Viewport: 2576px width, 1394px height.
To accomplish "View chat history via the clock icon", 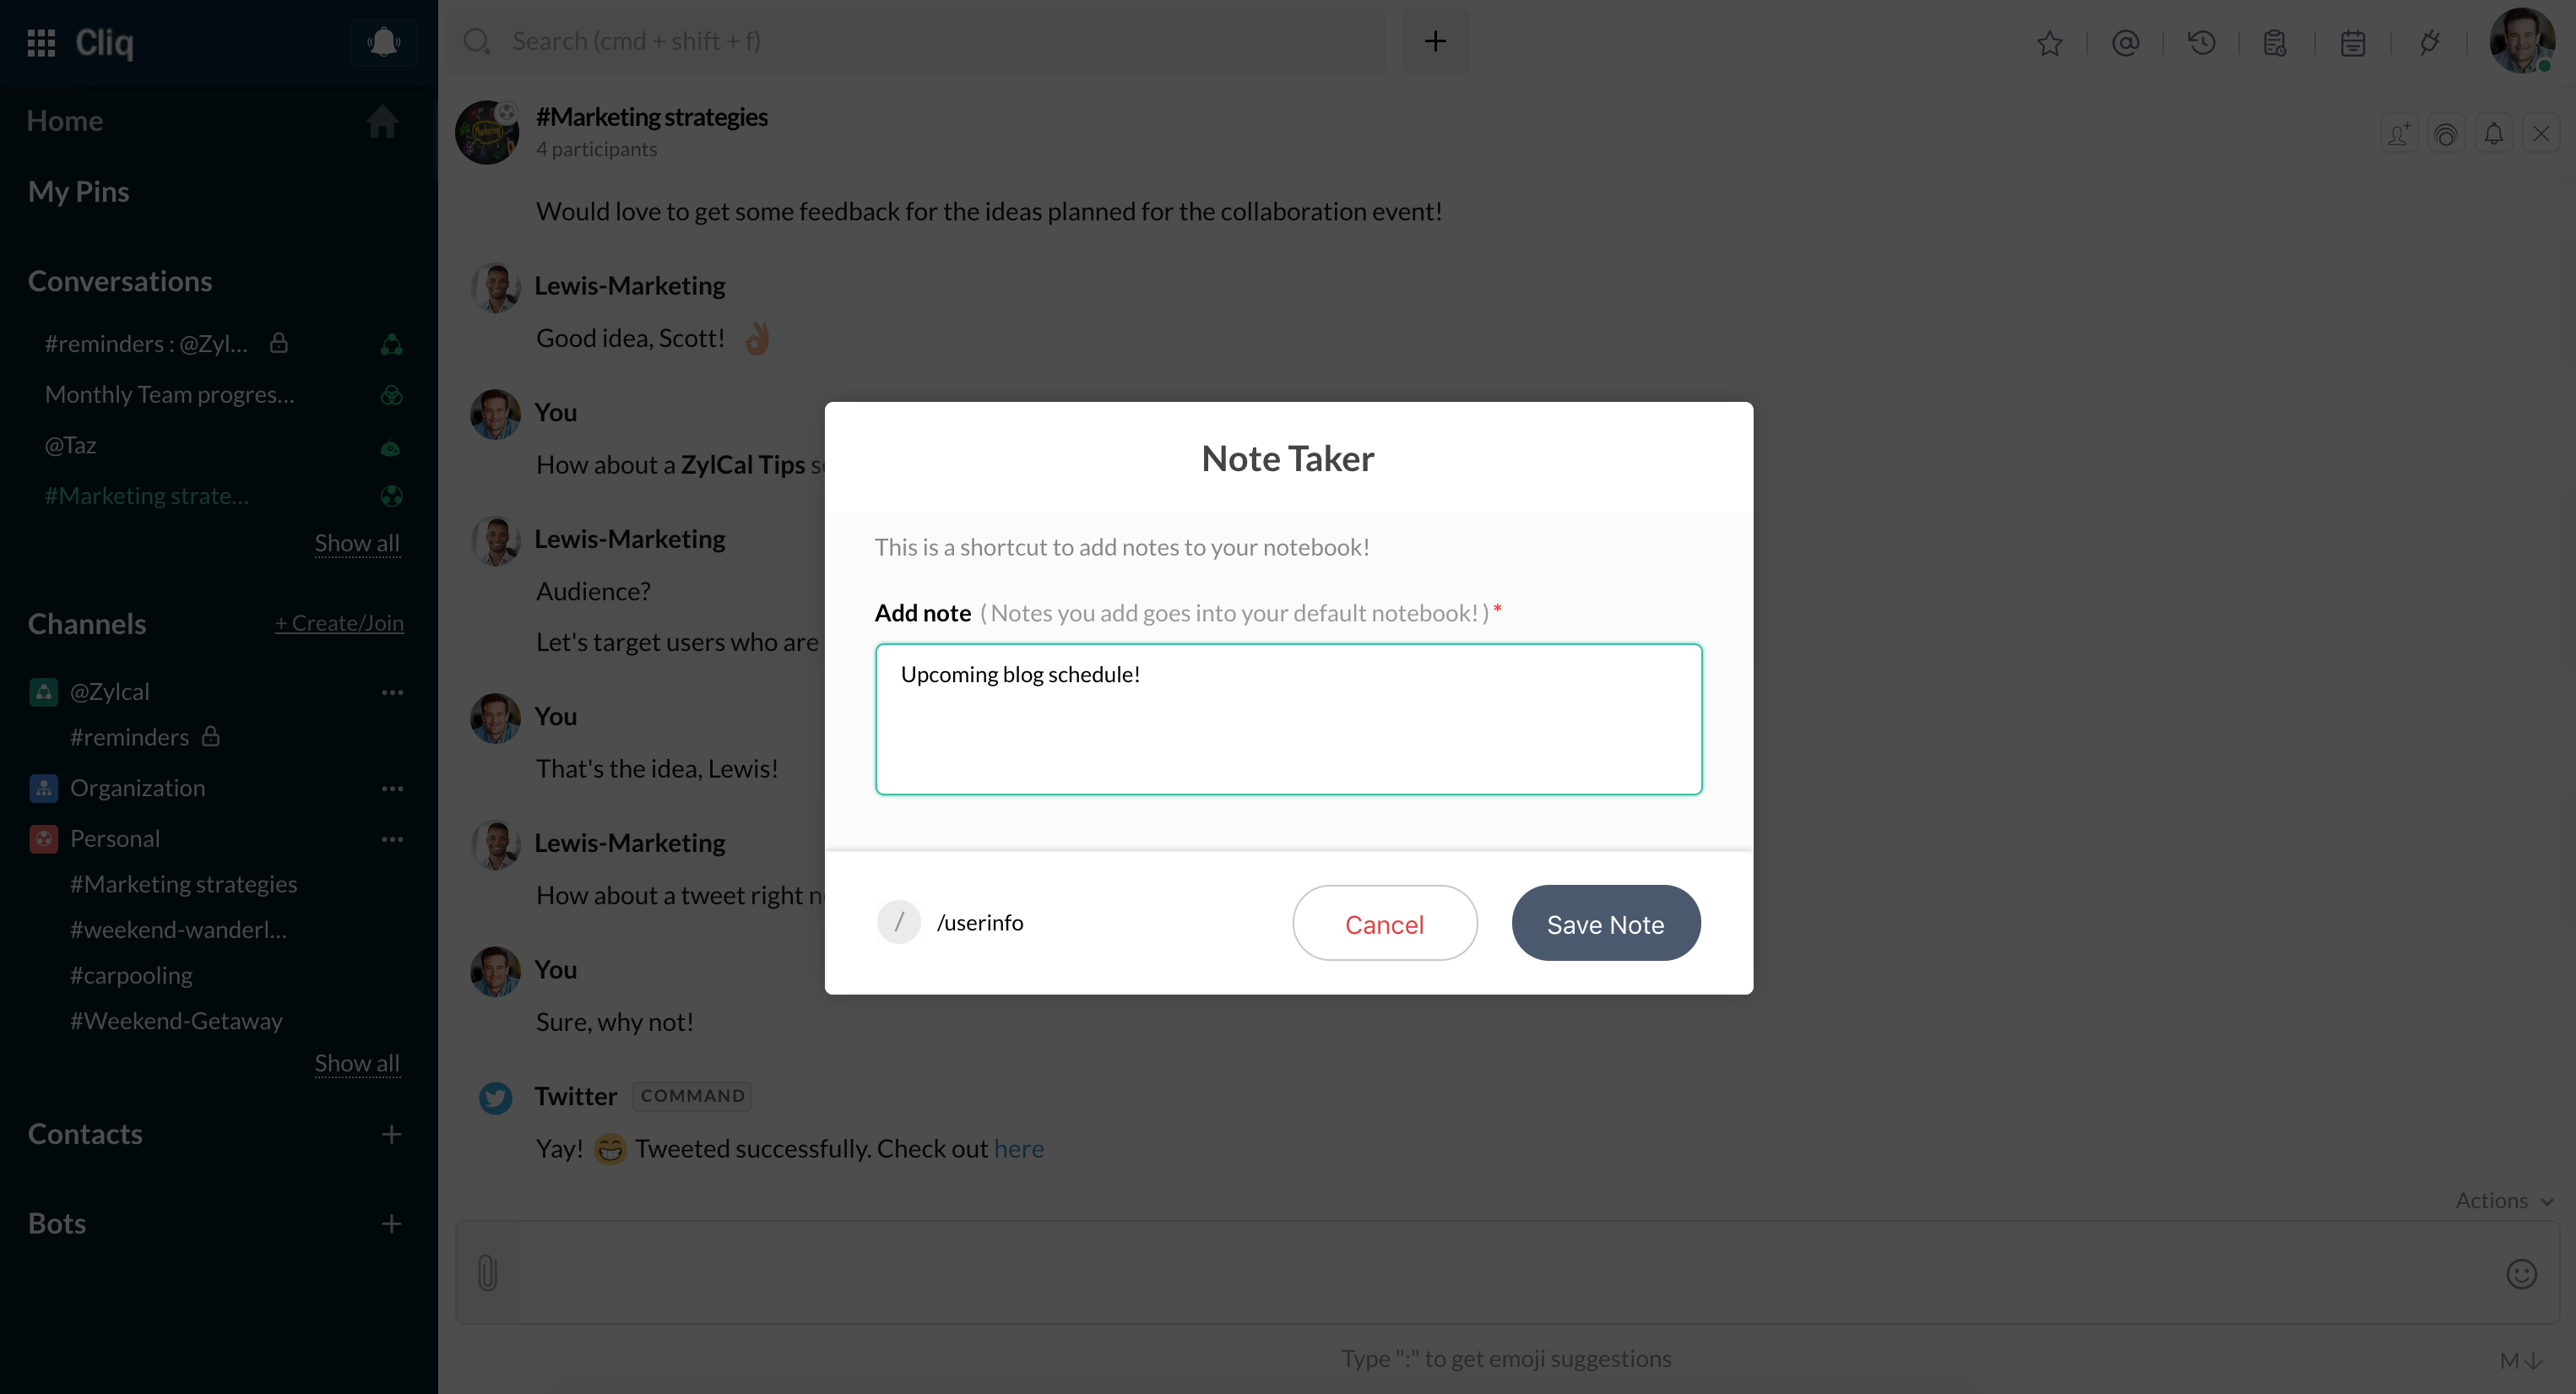I will [x=2203, y=42].
